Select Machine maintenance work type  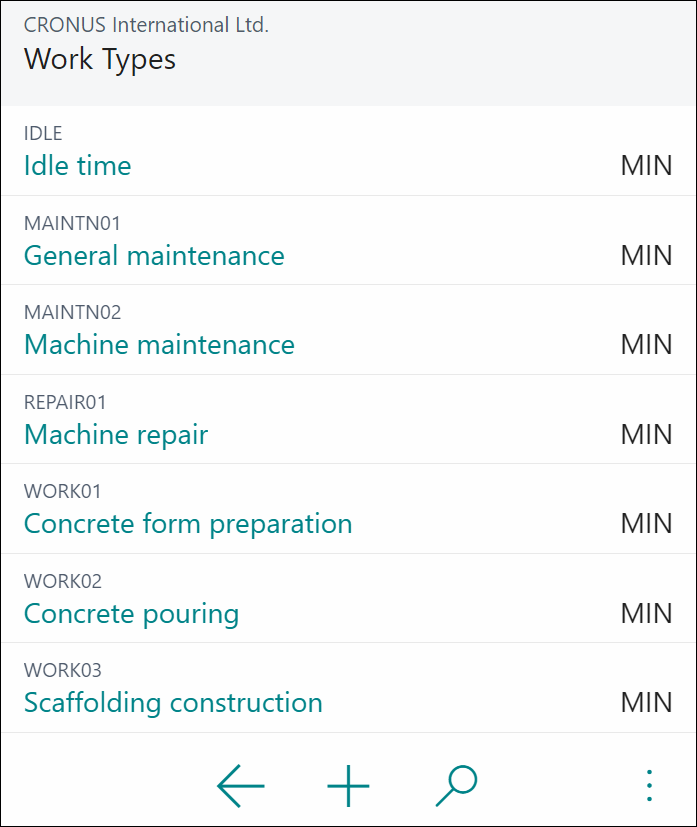(159, 345)
